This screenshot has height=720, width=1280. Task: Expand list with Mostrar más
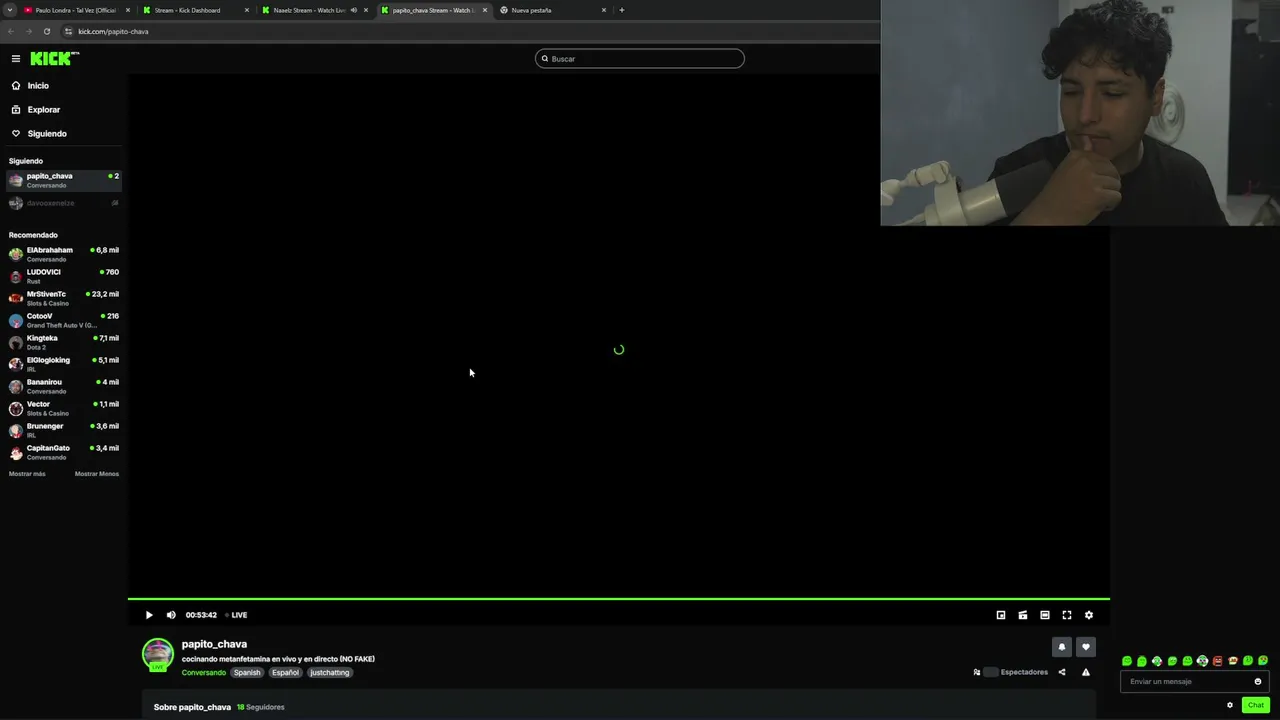tap(27, 474)
